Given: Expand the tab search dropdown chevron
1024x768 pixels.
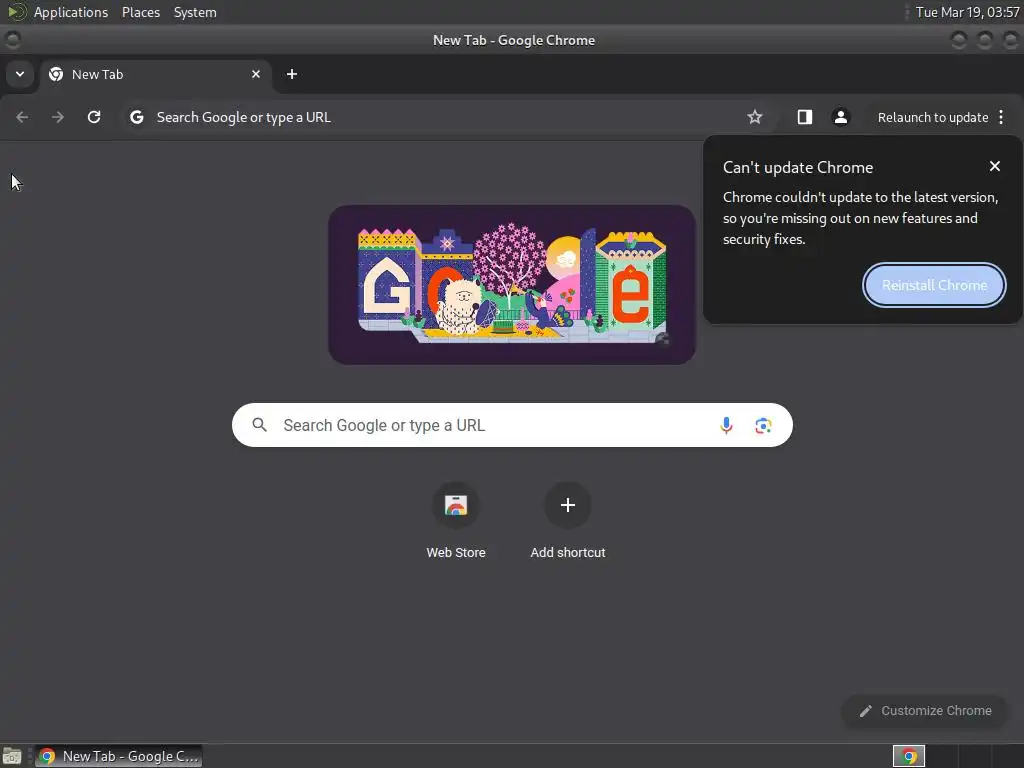Looking at the screenshot, I should (20, 74).
